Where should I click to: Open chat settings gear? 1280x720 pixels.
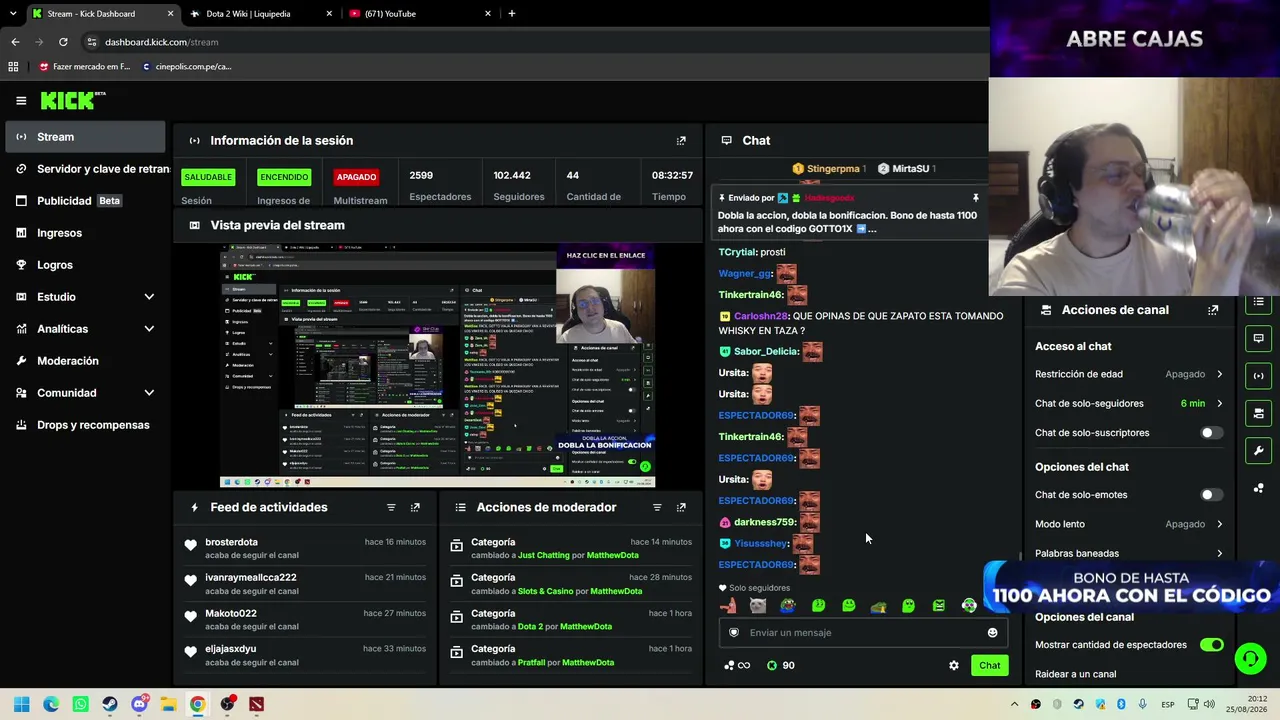(954, 665)
